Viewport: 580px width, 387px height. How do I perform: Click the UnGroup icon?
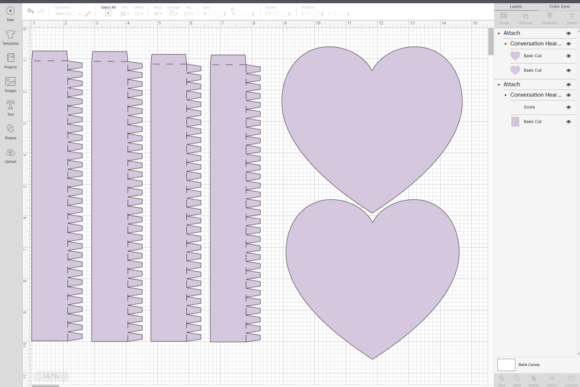pos(525,16)
